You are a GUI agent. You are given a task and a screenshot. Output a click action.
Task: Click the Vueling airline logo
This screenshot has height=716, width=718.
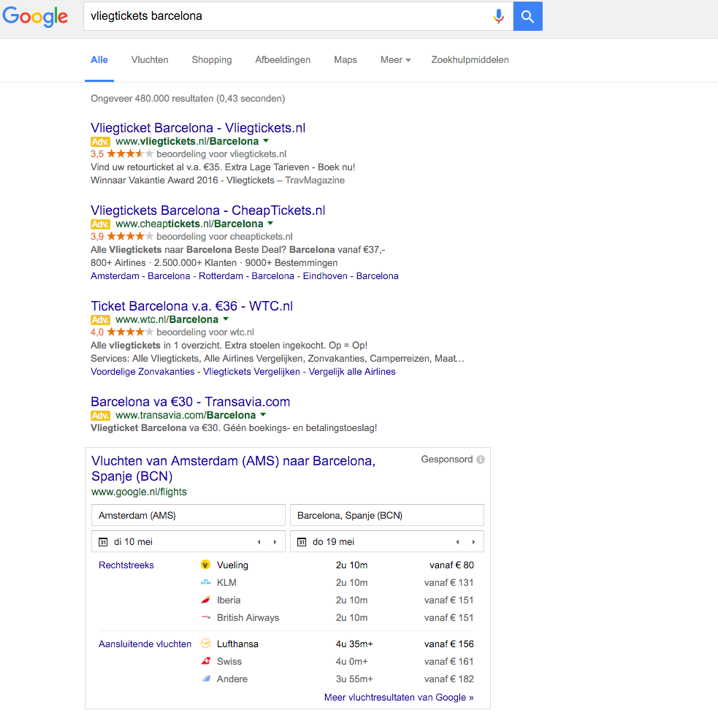point(206,565)
